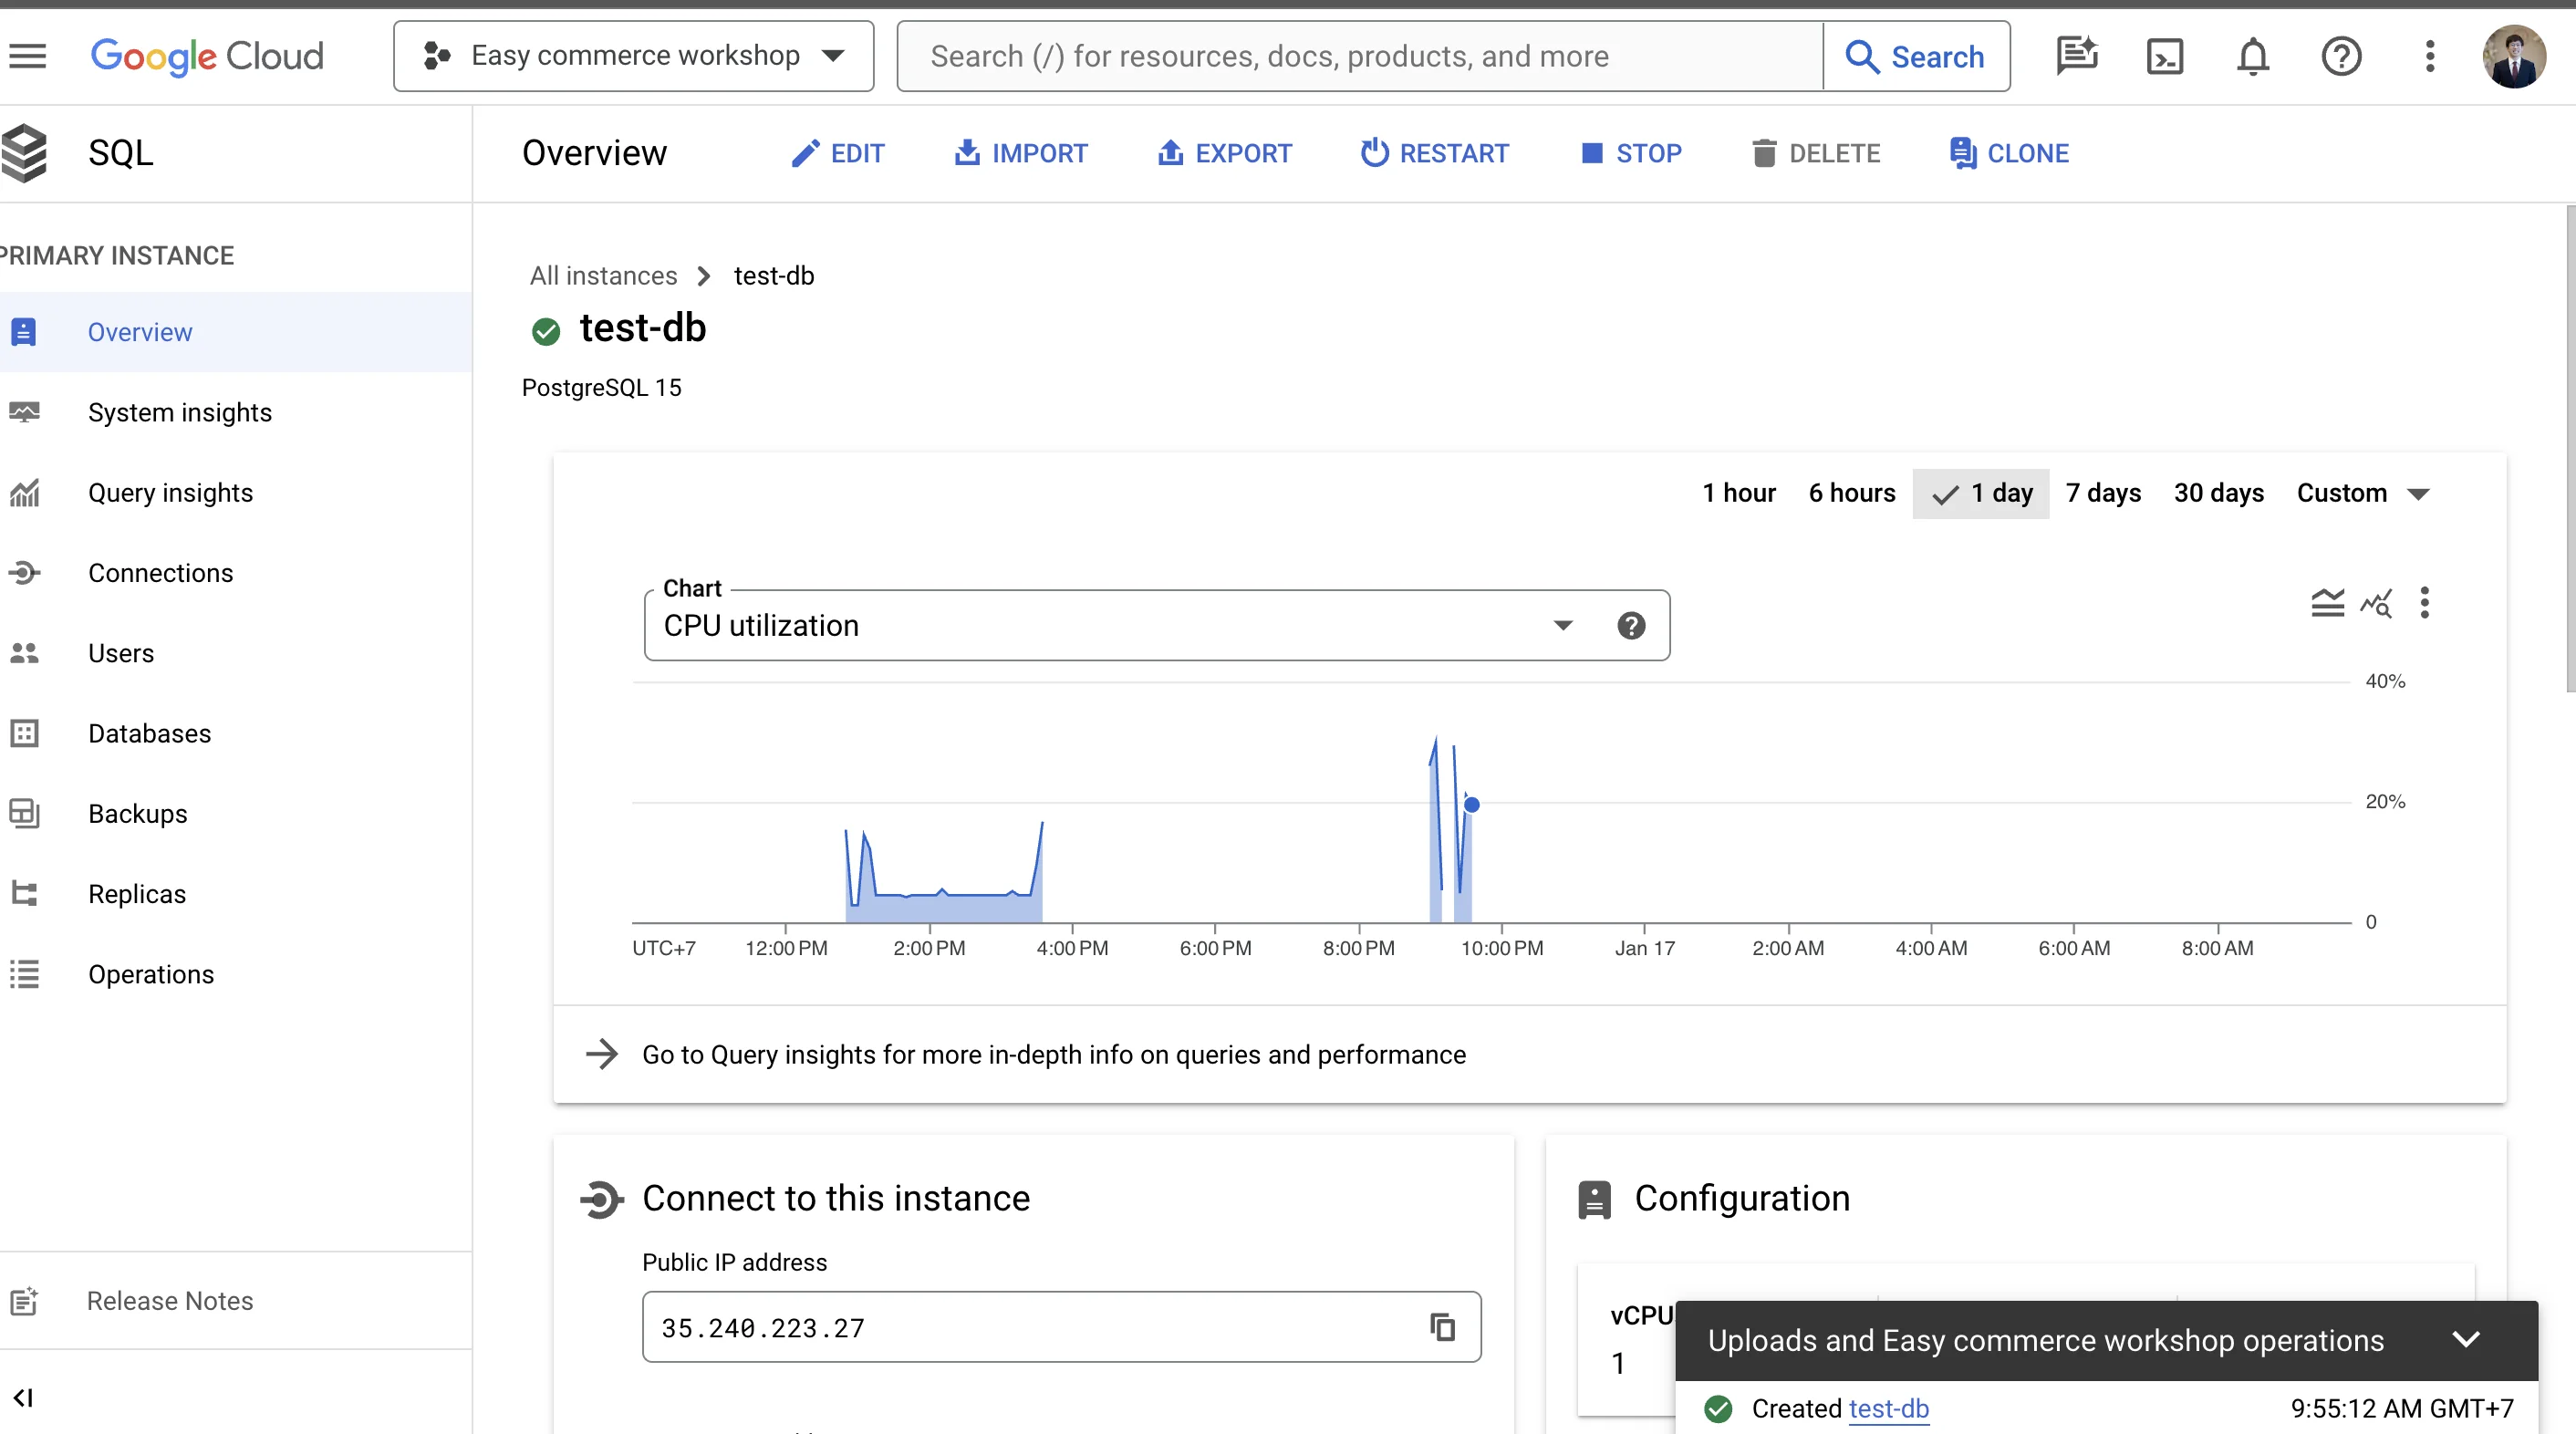Select the 1 hour time range
The width and height of the screenshot is (2576, 1434).
pyautogui.click(x=1739, y=493)
